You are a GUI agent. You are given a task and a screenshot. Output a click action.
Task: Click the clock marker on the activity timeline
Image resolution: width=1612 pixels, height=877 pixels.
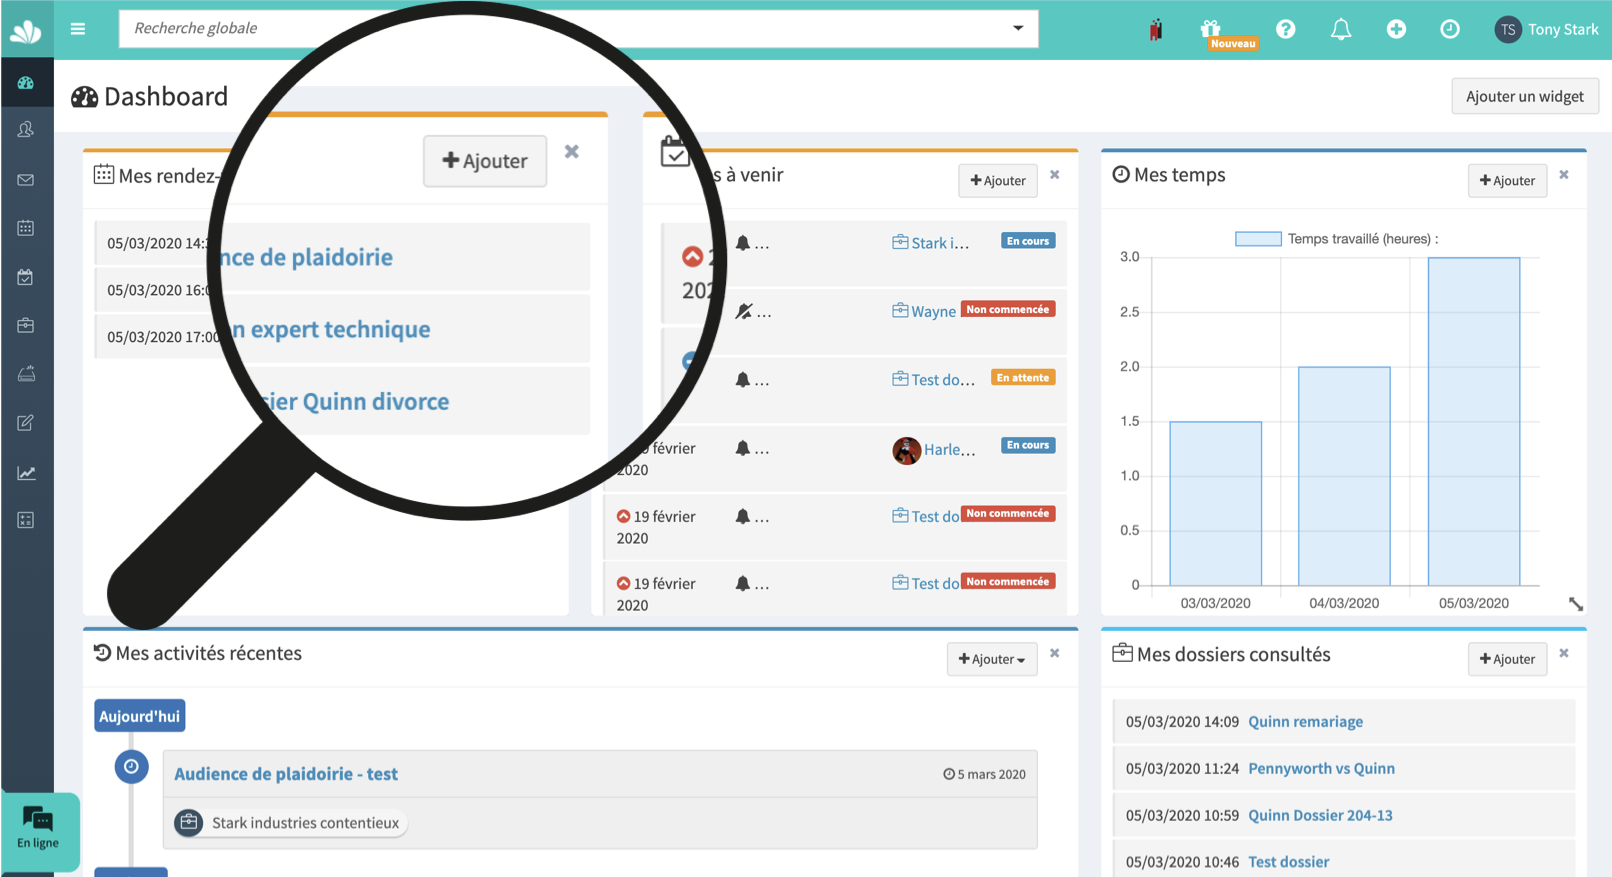131,767
